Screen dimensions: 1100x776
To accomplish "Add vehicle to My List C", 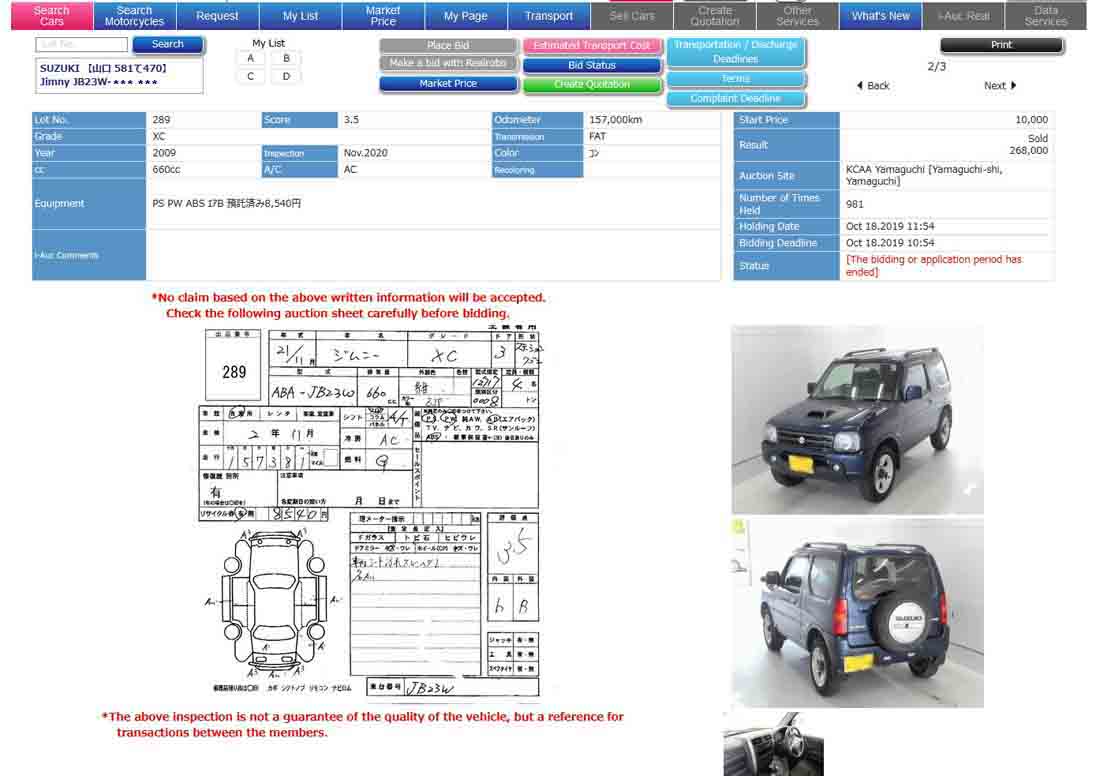I will click(250, 76).
